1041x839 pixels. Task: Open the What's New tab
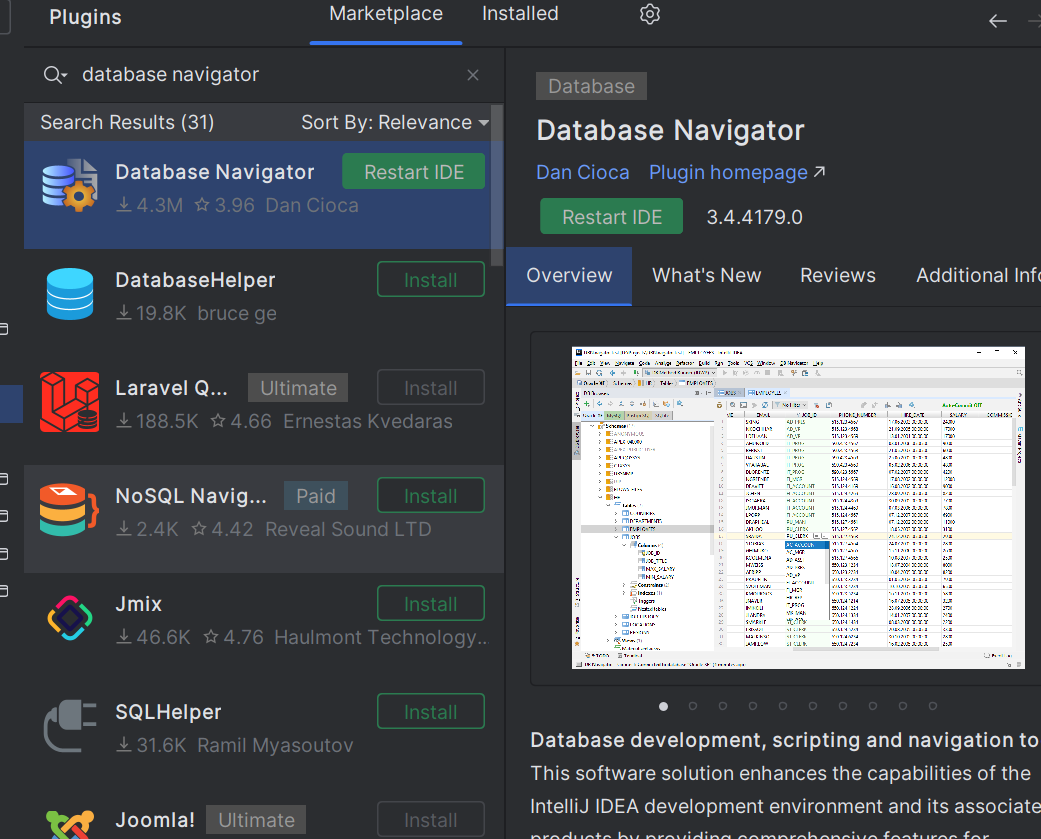pos(706,275)
